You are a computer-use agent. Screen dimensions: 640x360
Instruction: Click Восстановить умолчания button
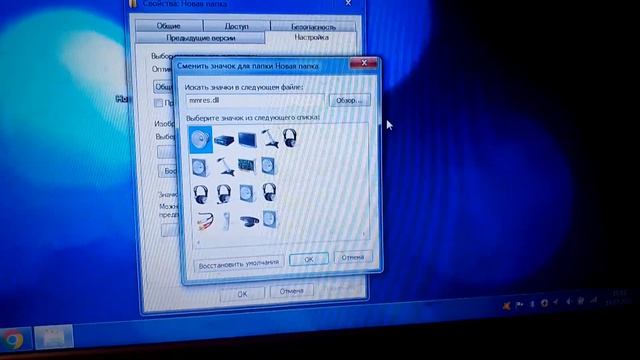point(238,264)
